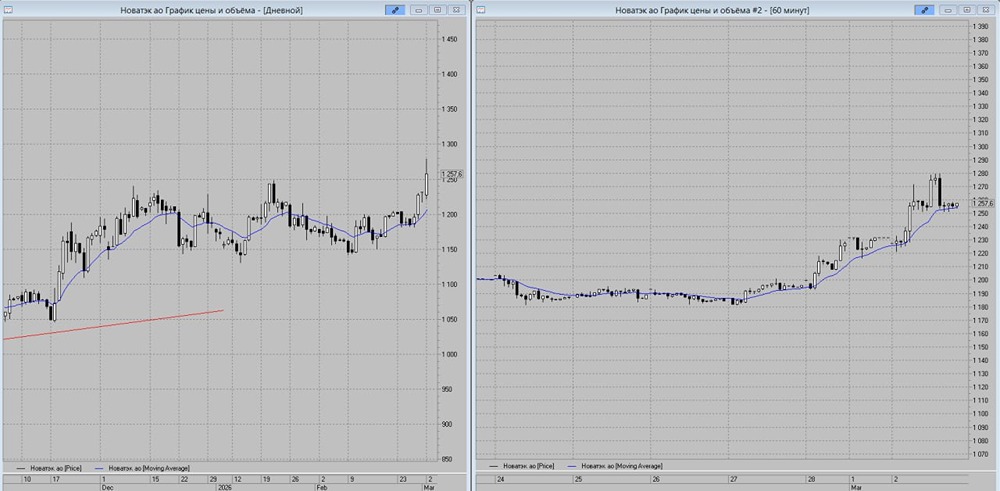
Task: Click the 'Mar' month label on the 60-minute chart time axis
Action: tap(858, 487)
